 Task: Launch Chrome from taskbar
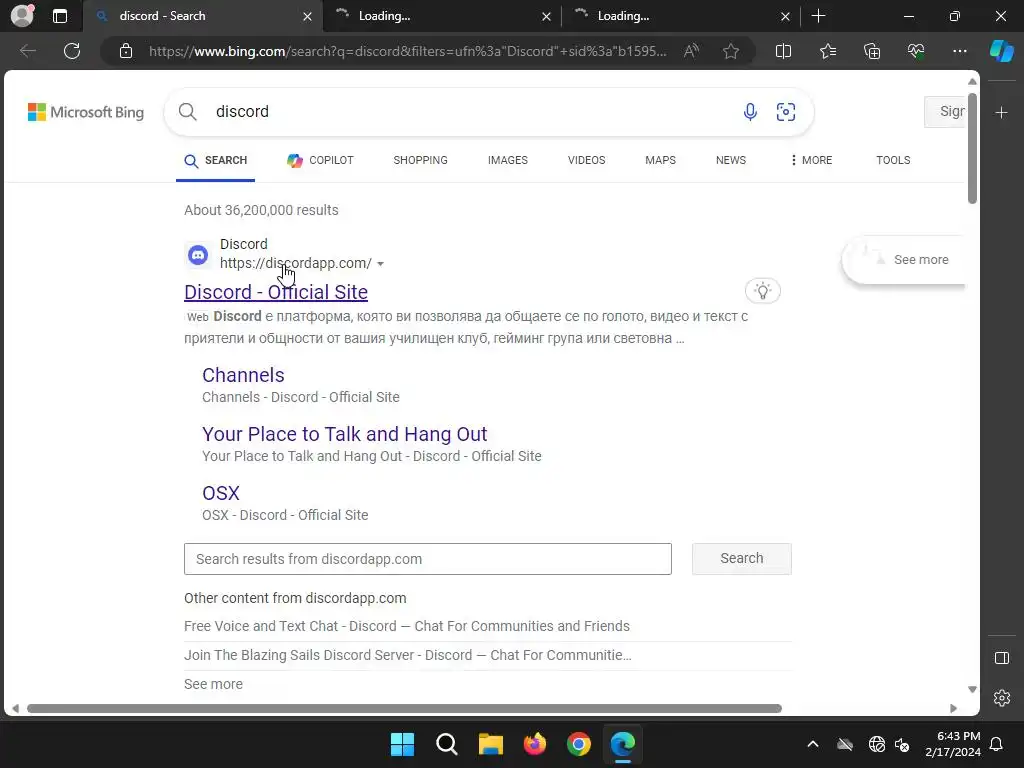[x=579, y=744]
